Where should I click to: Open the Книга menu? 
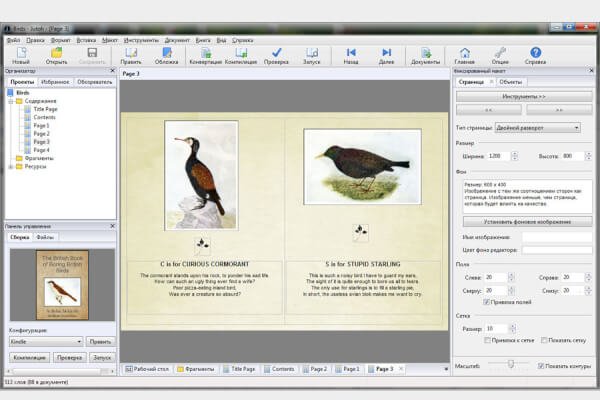click(x=203, y=40)
